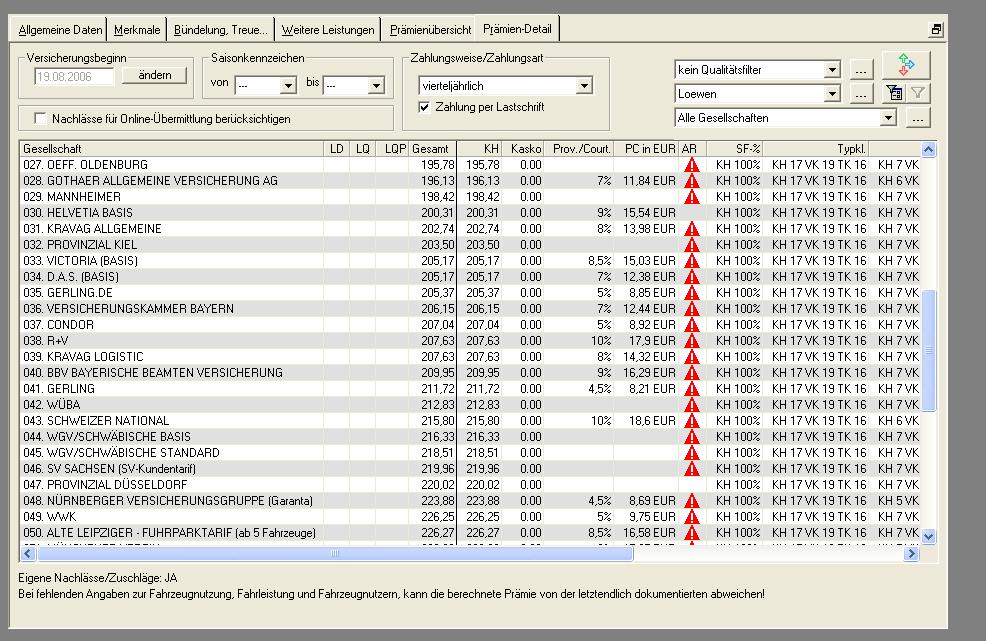
Task: Click the warning triangle for Gothaer Allgemeine
Action: coord(690,181)
